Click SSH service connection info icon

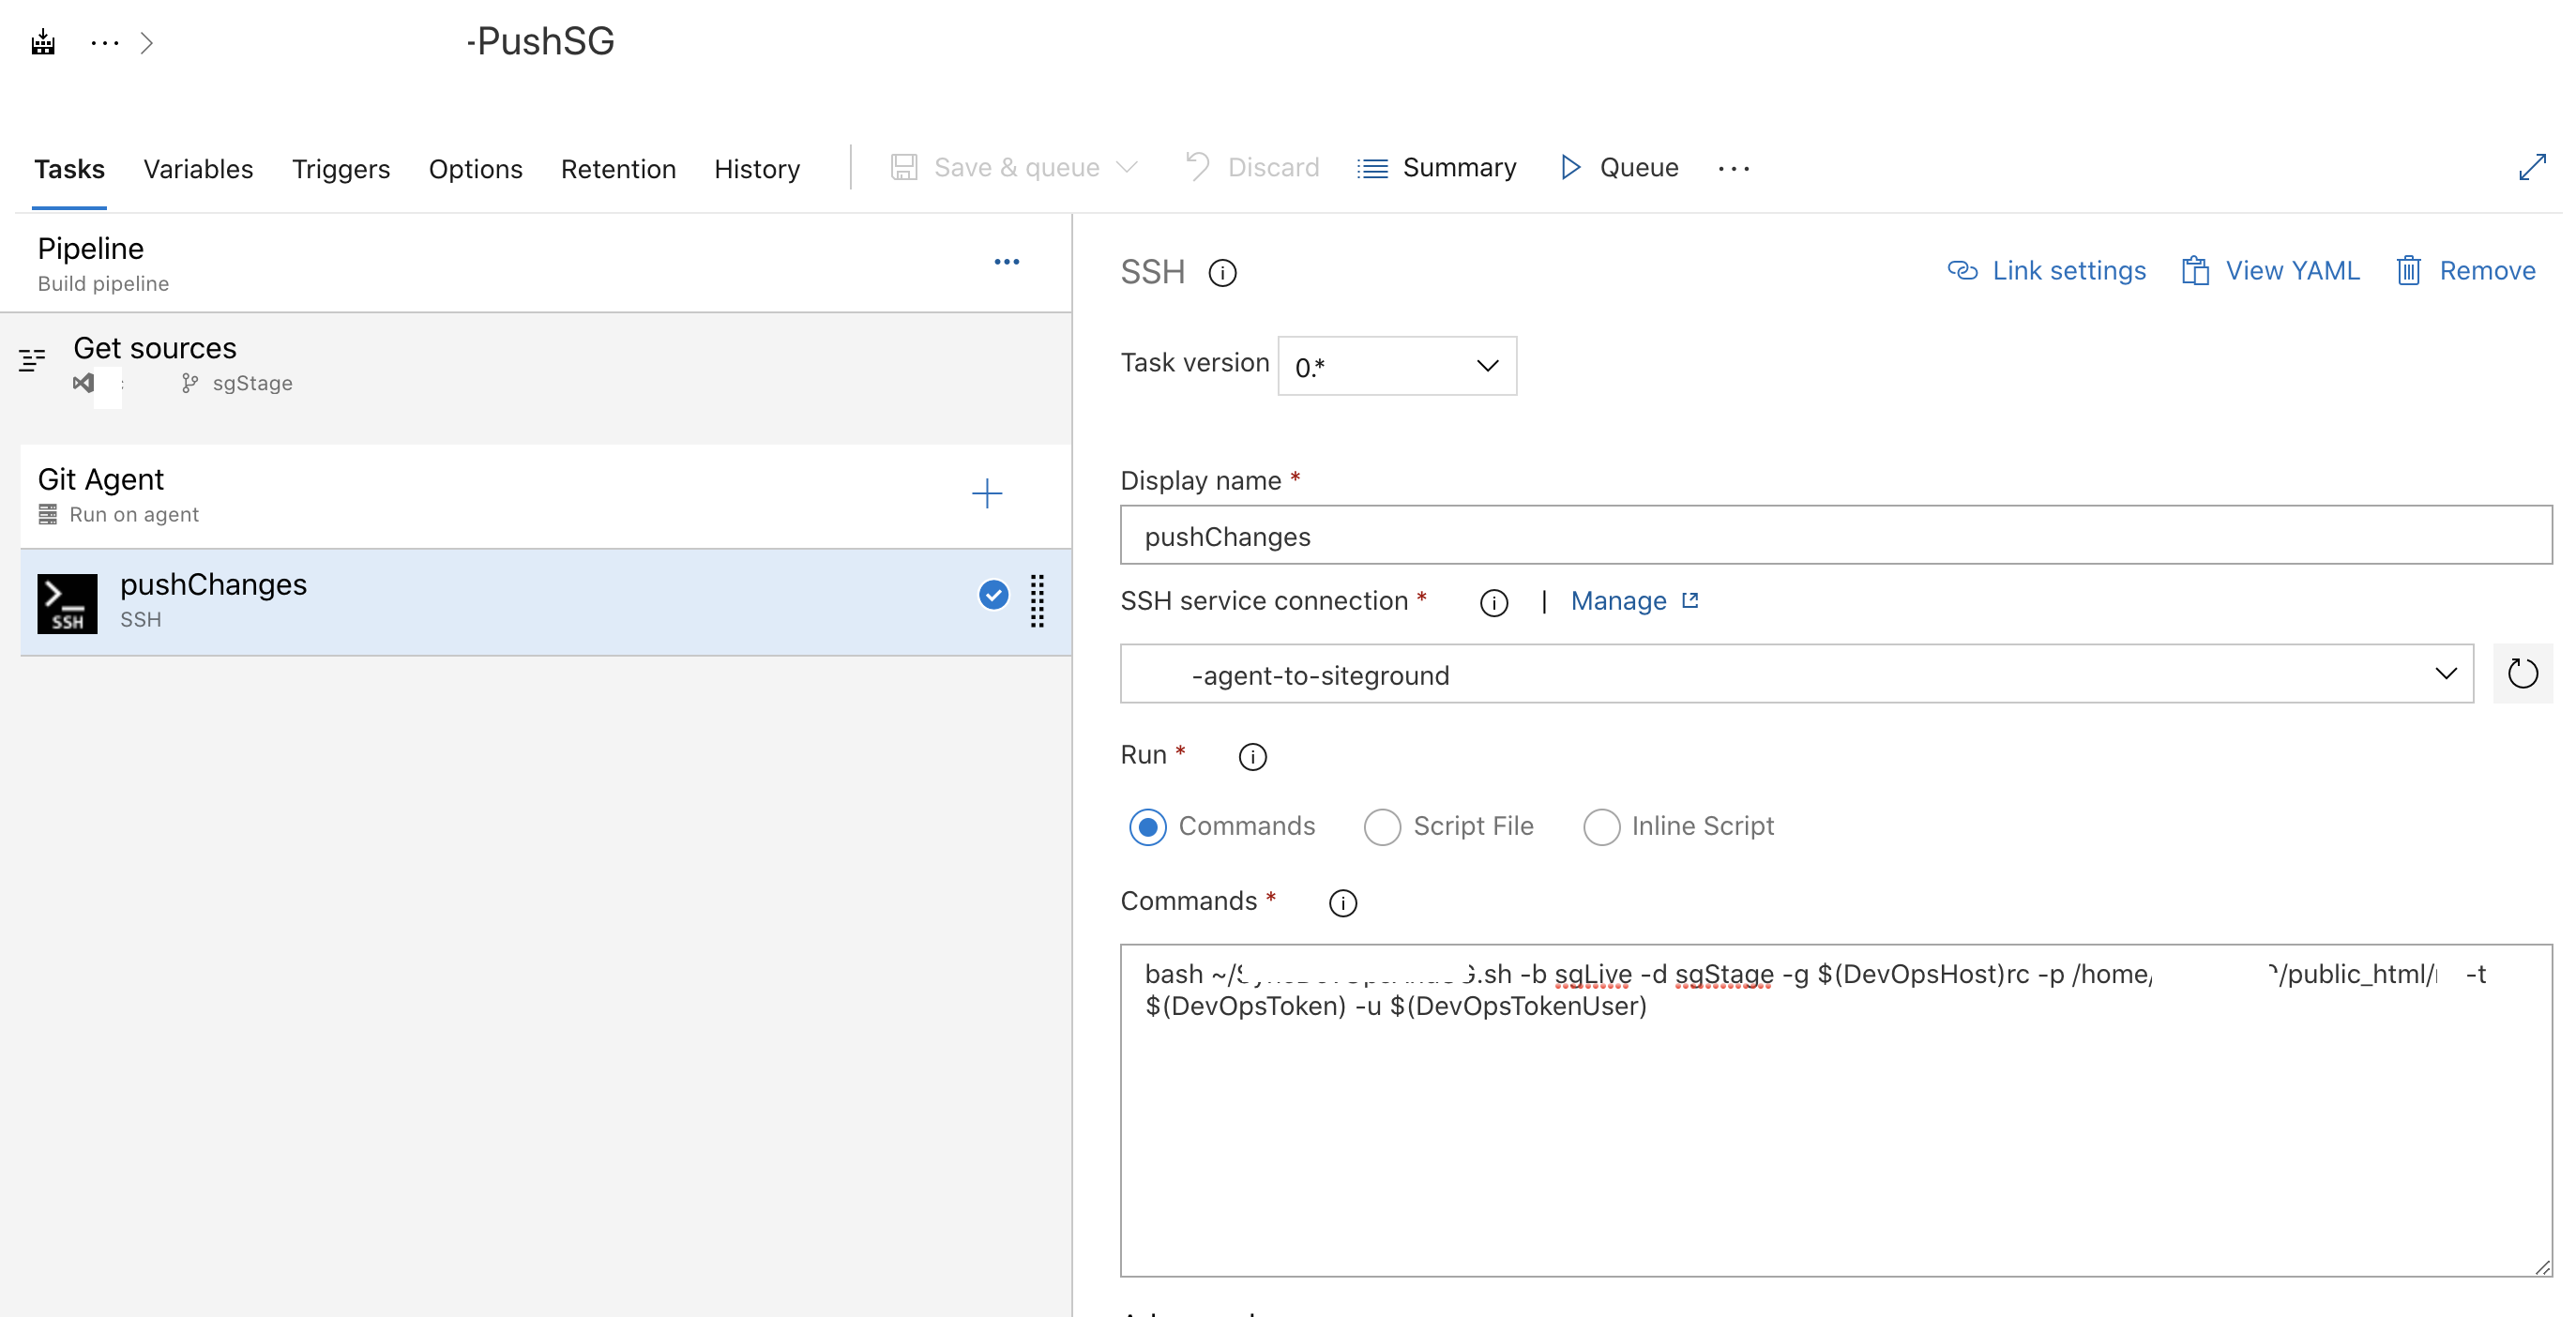(x=1493, y=603)
